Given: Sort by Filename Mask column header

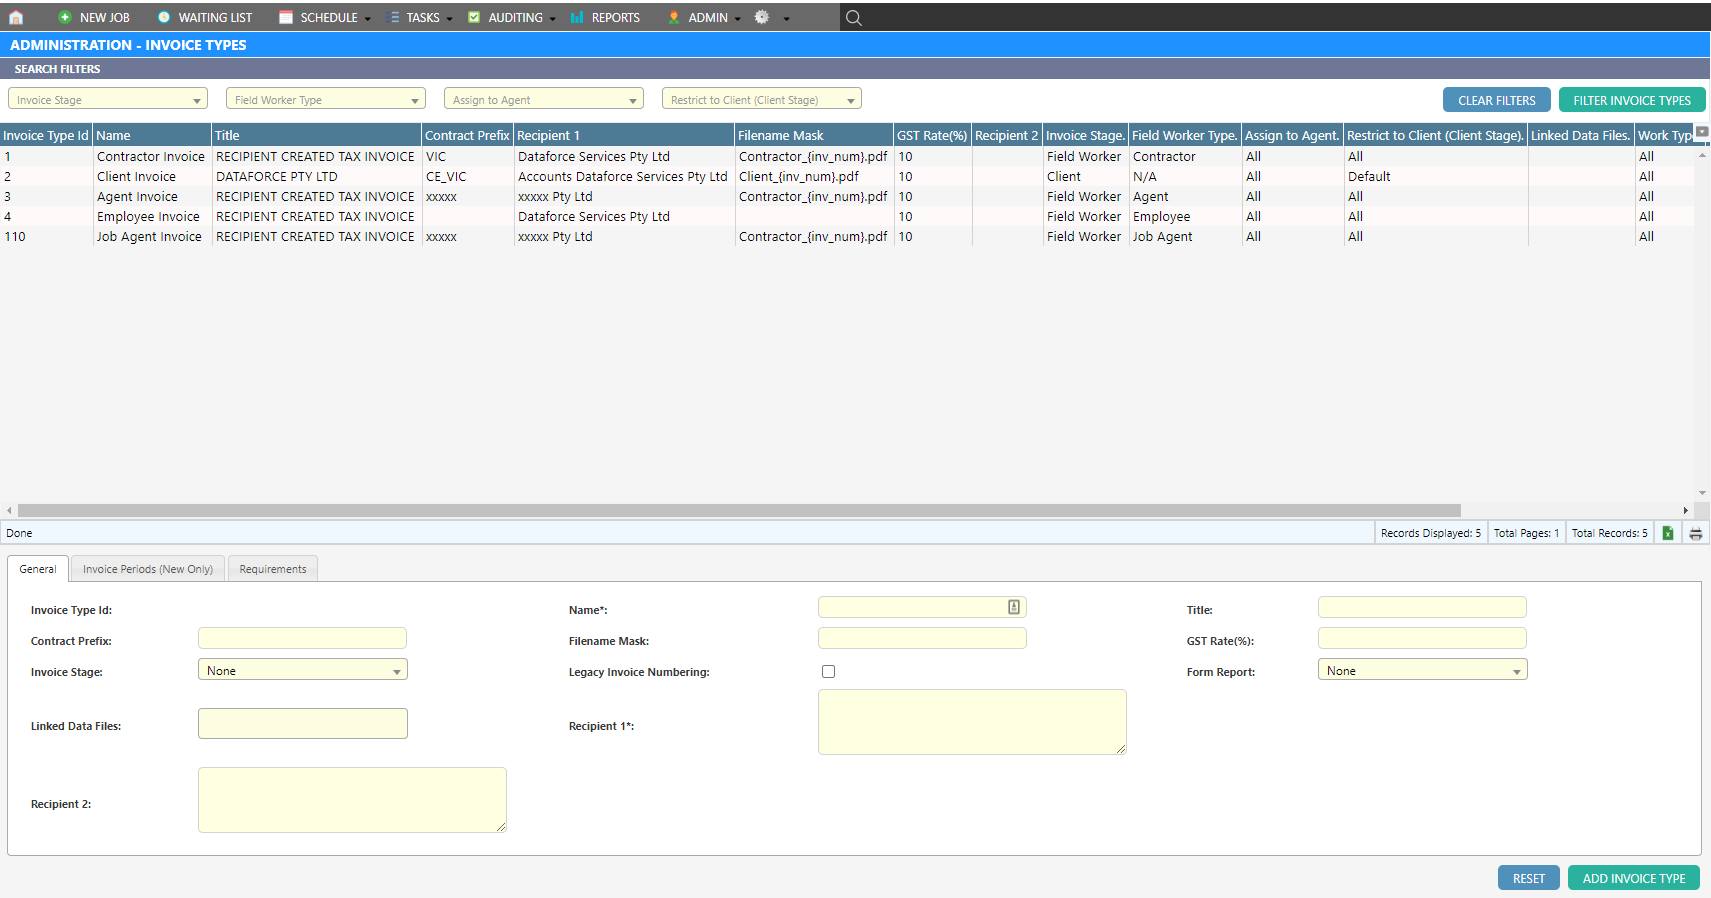Looking at the screenshot, I should pyautogui.click(x=814, y=135).
